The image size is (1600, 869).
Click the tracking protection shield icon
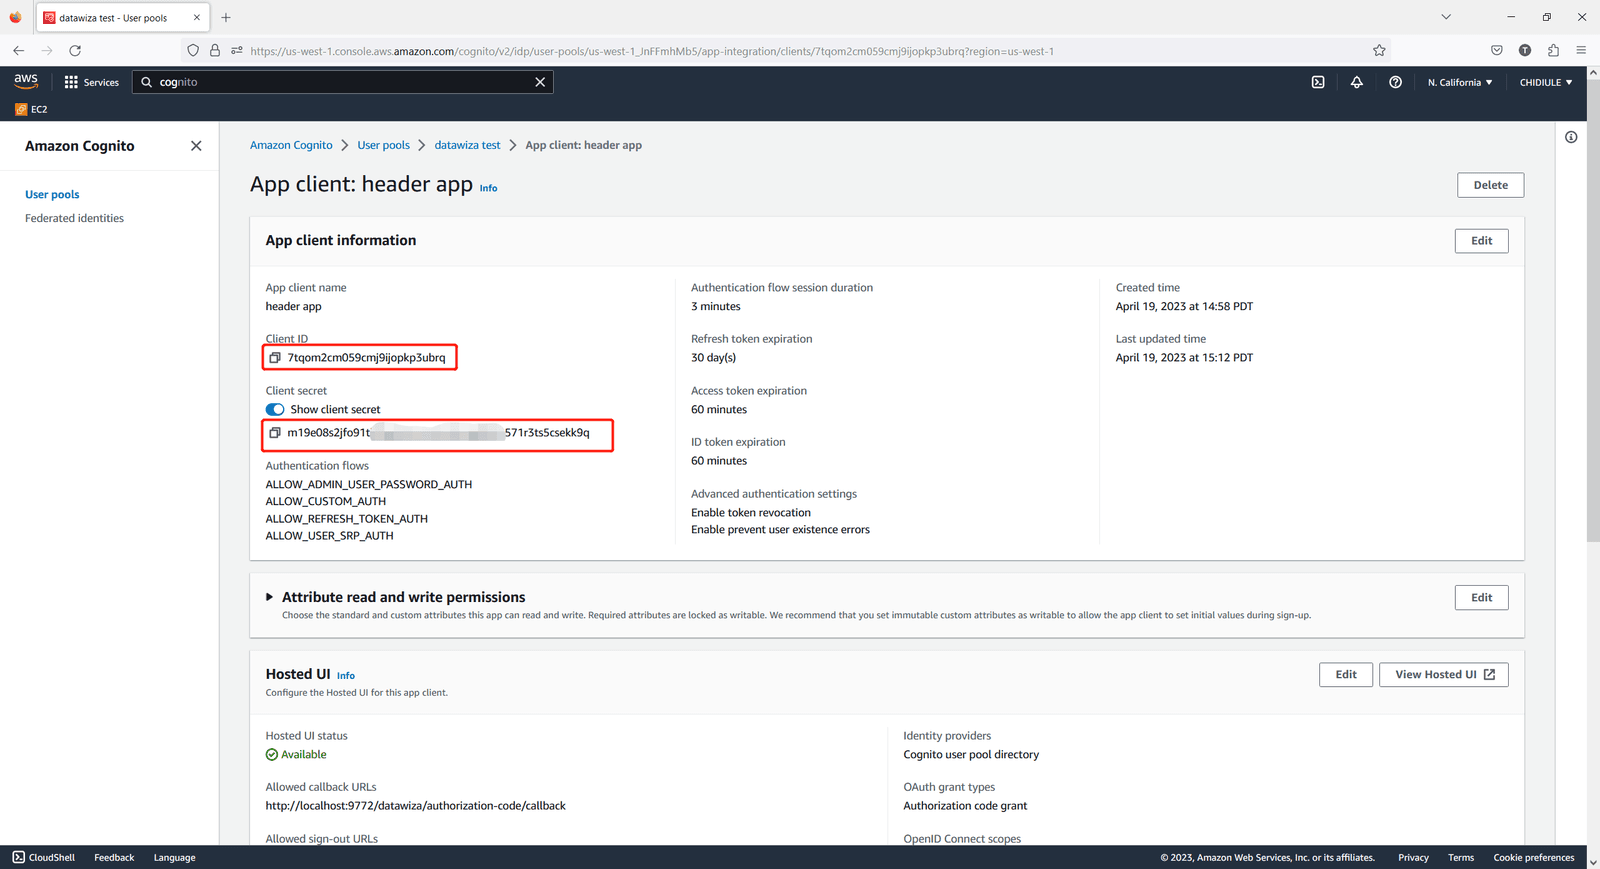point(193,50)
